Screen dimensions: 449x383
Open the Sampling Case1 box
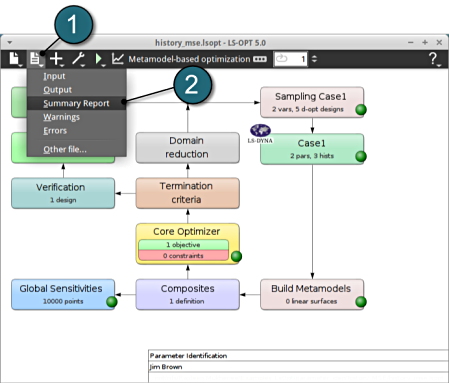312,102
